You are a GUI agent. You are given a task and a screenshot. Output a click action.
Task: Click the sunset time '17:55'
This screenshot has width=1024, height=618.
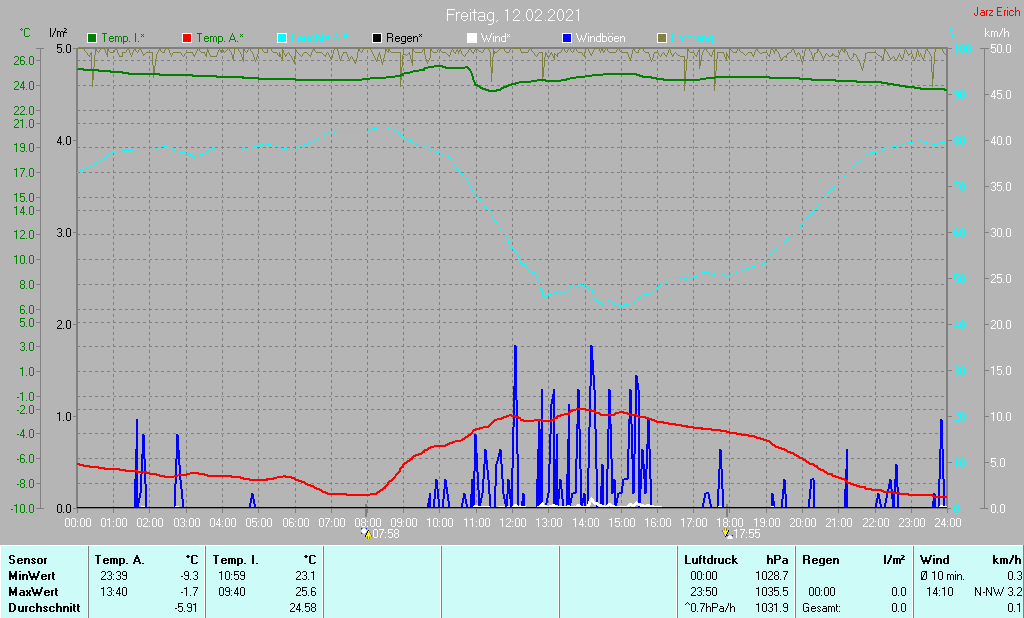(x=746, y=534)
